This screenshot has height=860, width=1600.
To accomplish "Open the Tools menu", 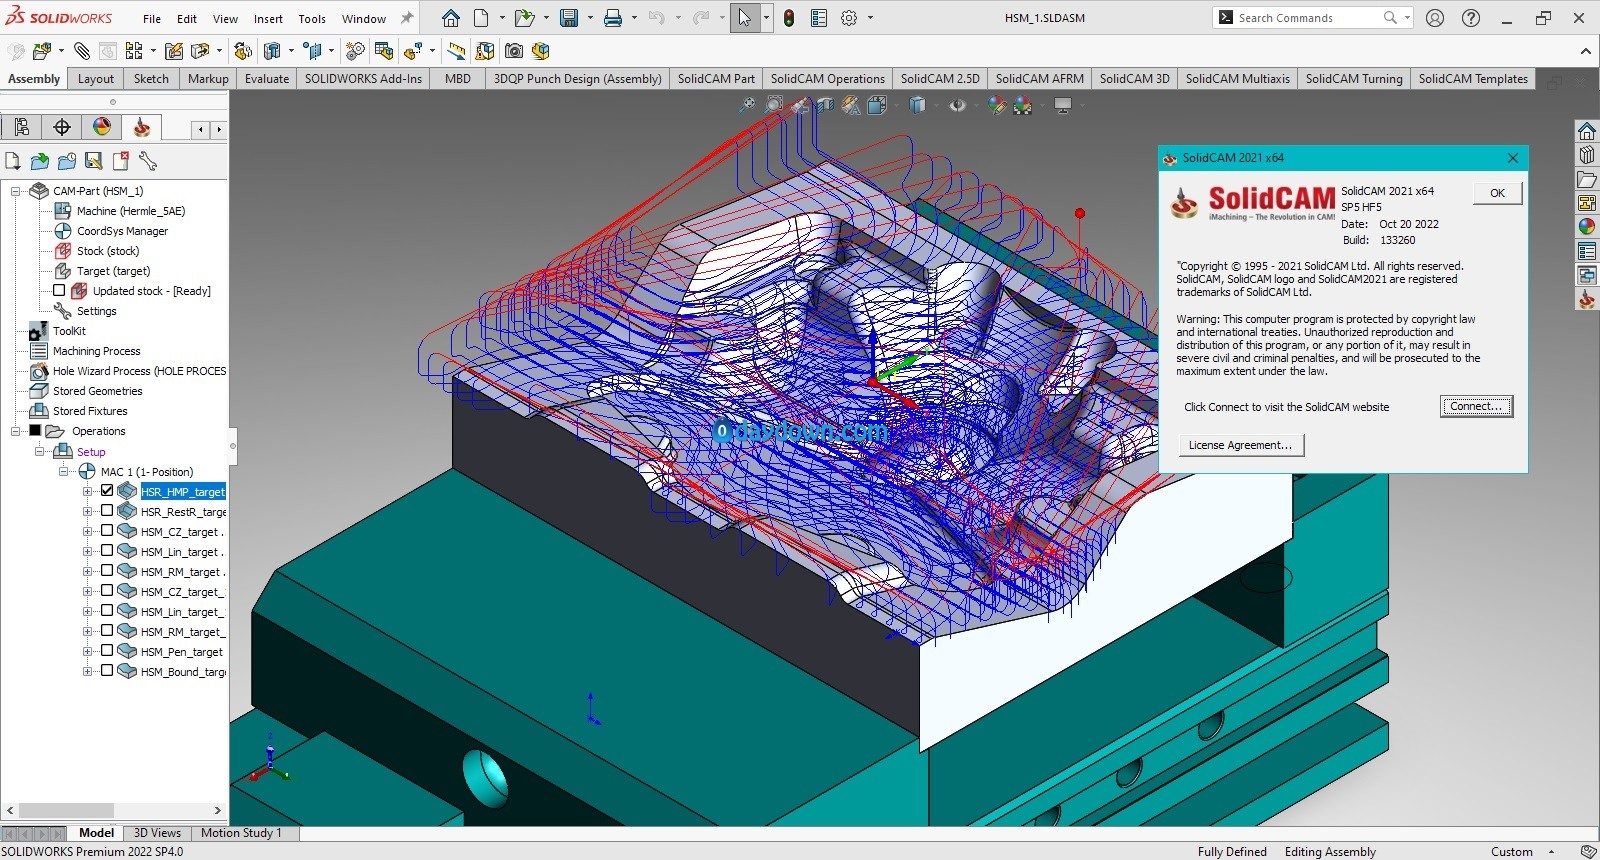I will (312, 19).
